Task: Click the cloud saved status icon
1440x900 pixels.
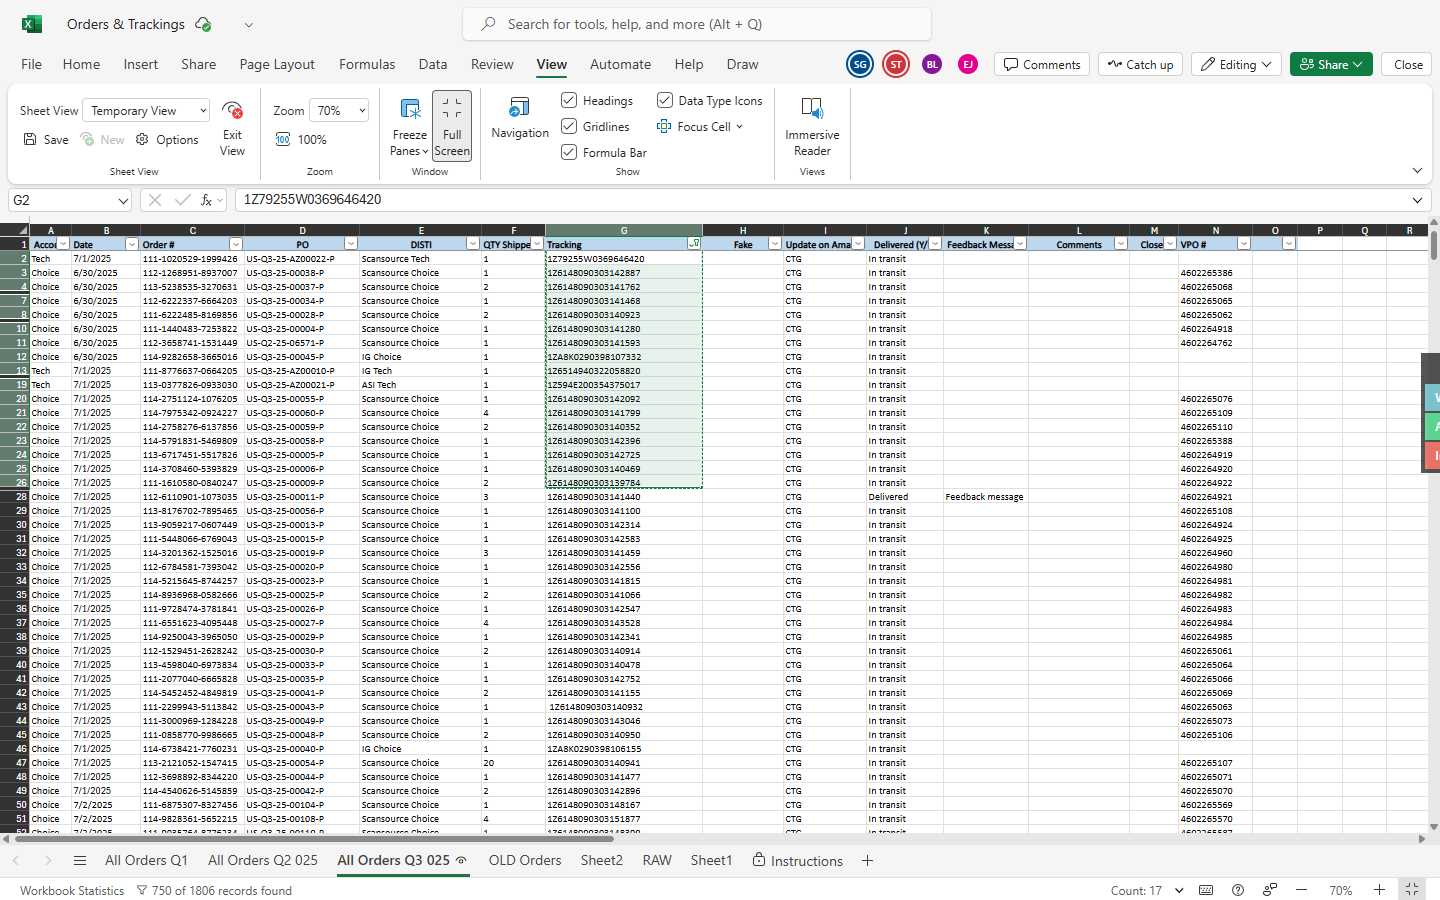Action: click(x=203, y=24)
